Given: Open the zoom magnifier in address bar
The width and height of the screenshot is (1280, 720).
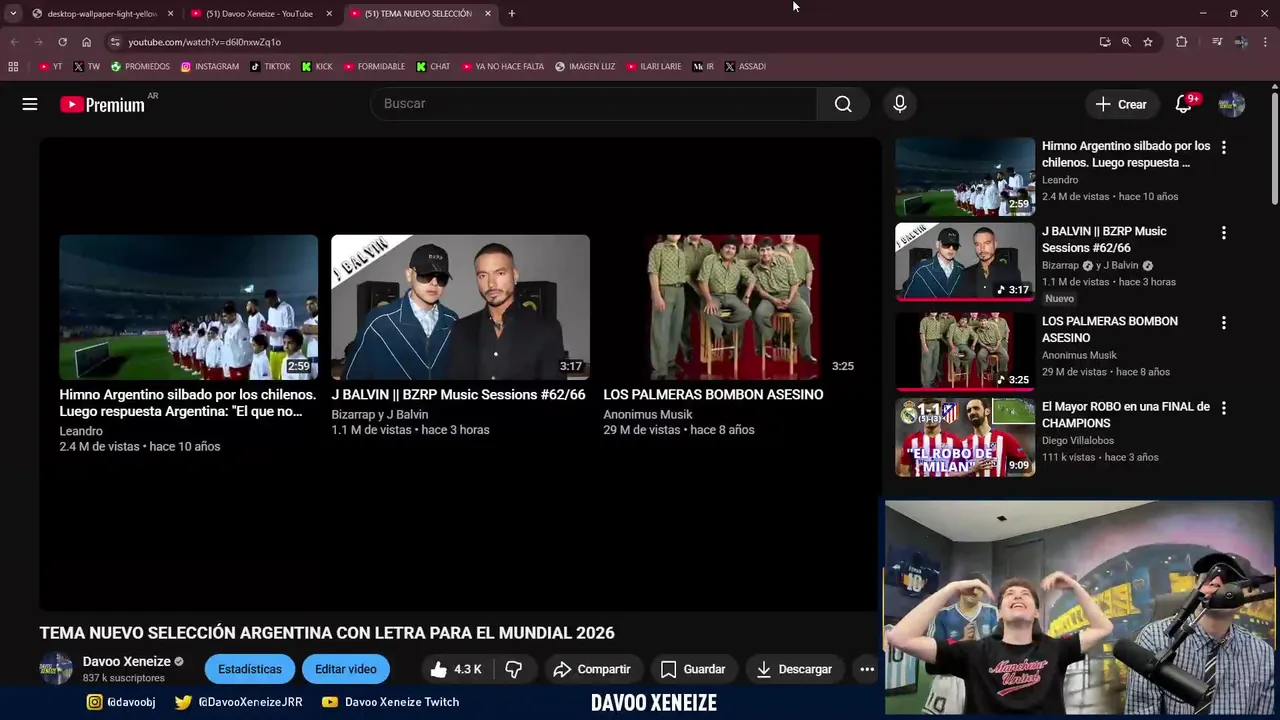Looking at the screenshot, I should click(1126, 42).
